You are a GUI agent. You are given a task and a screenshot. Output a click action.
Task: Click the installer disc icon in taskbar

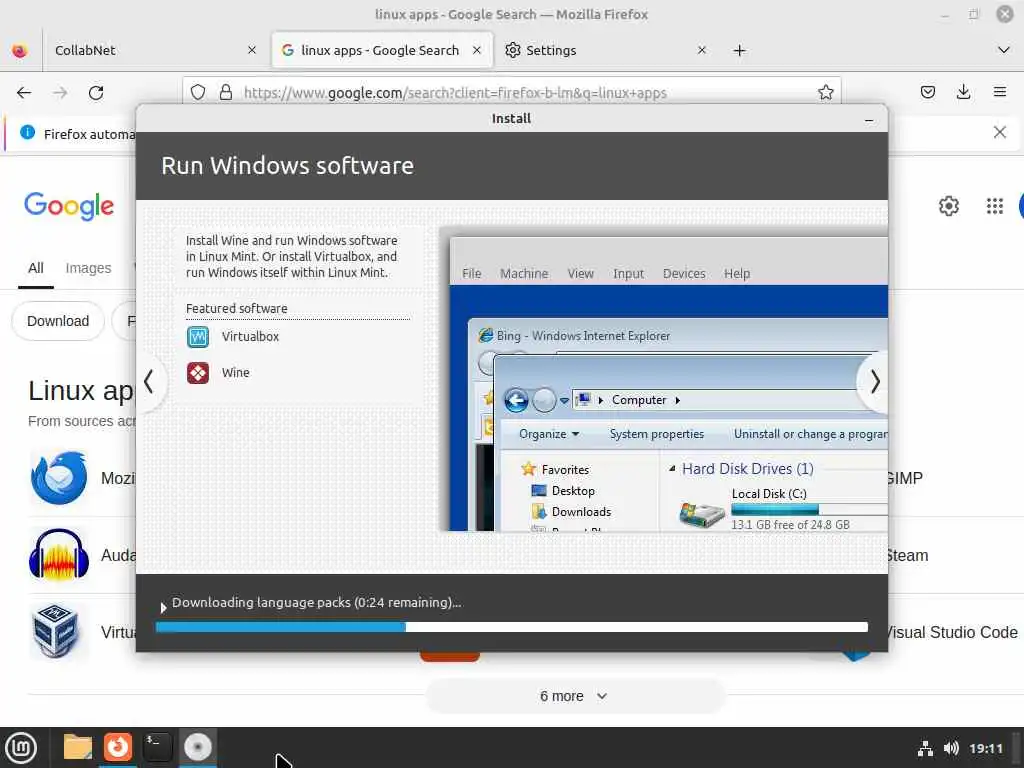[197, 747]
